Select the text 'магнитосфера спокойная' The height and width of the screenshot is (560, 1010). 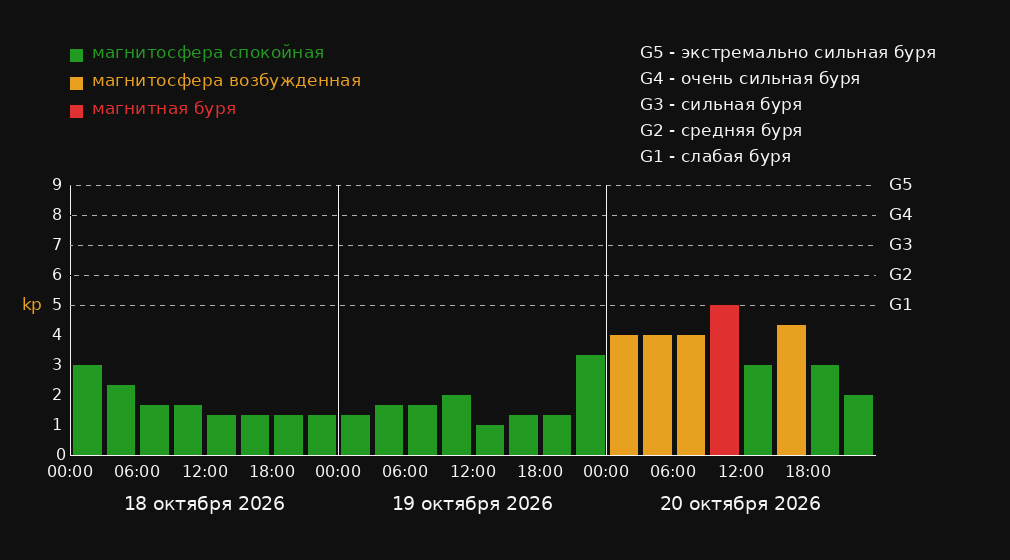pyautogui.click(x=208, y=53)
